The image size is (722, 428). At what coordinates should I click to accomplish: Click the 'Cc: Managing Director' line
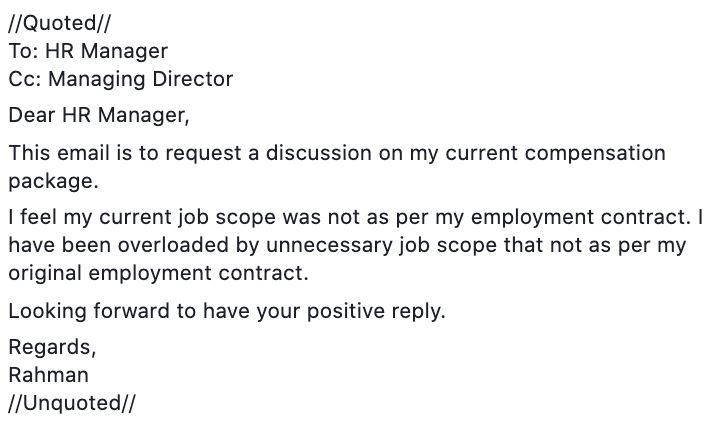pyautogui.click(x=121, y=79)
